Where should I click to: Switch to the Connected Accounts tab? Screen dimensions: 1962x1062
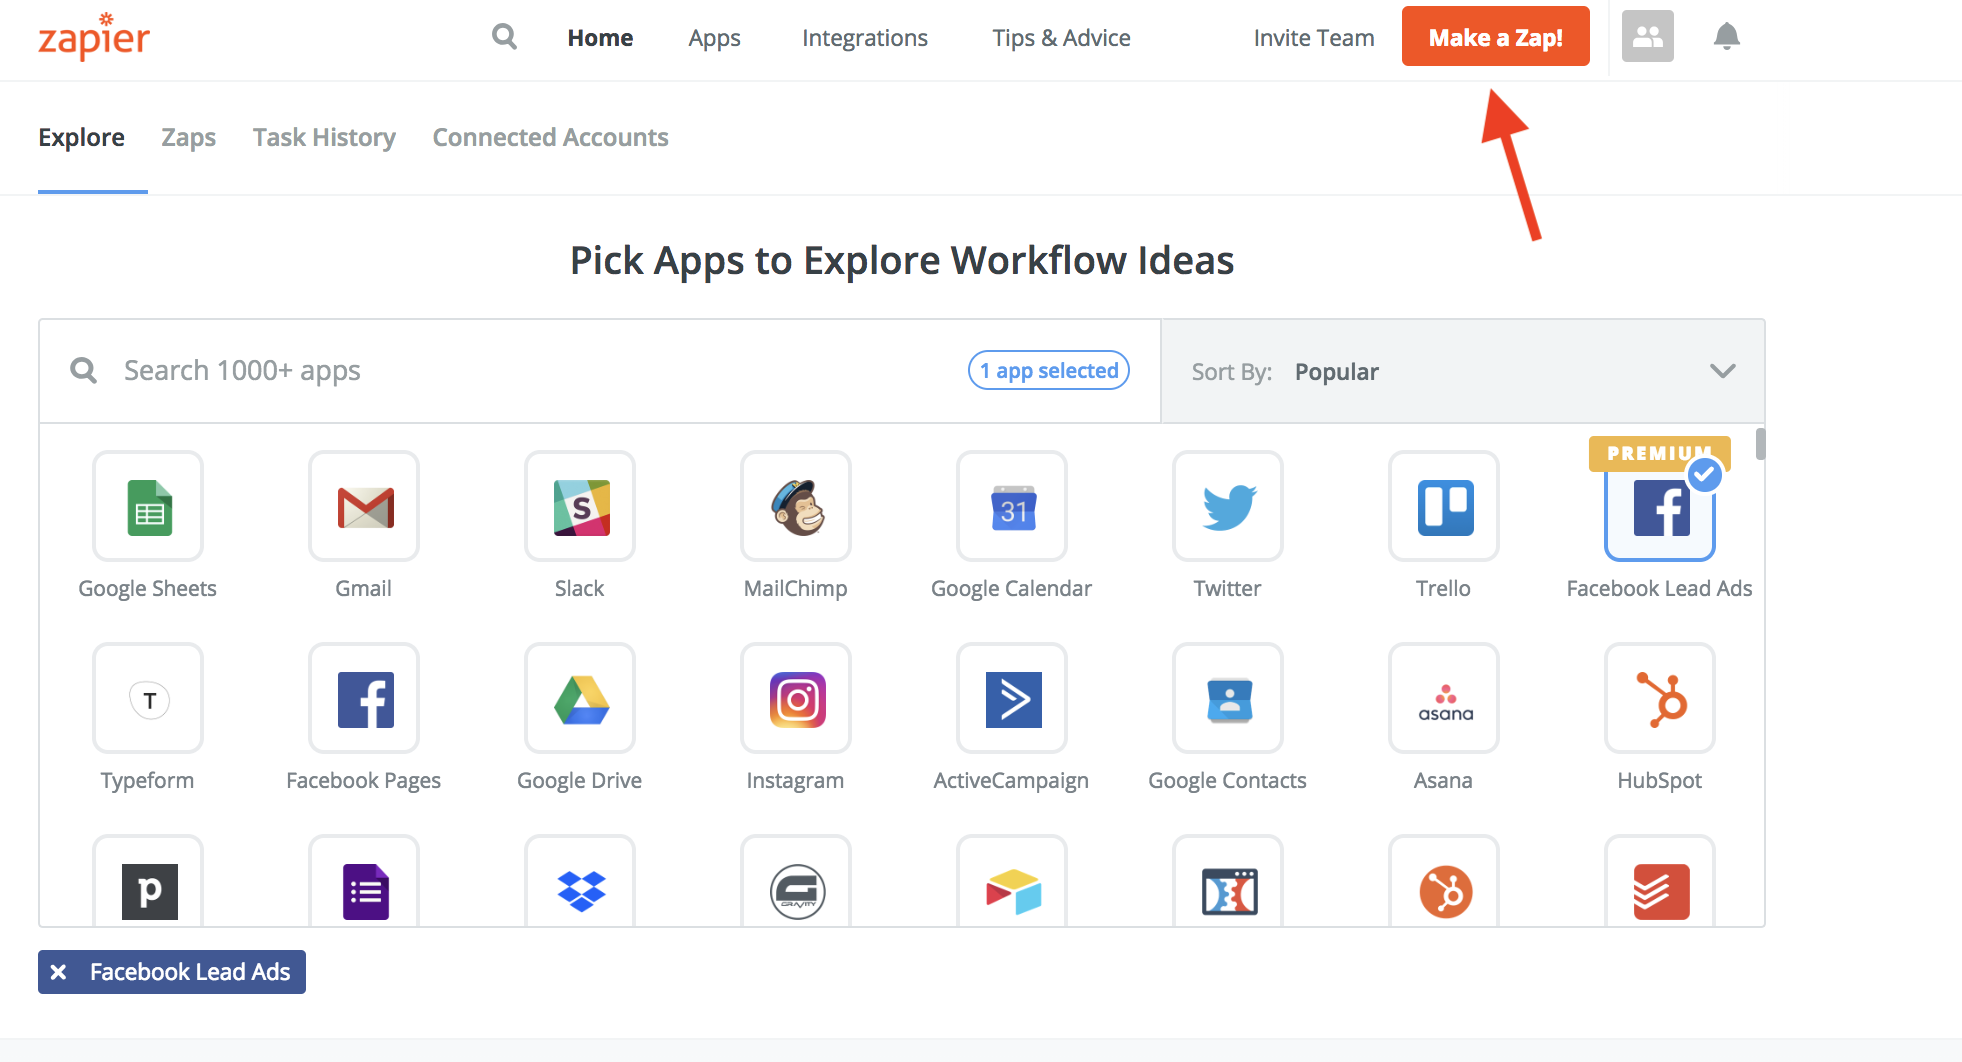550,137
